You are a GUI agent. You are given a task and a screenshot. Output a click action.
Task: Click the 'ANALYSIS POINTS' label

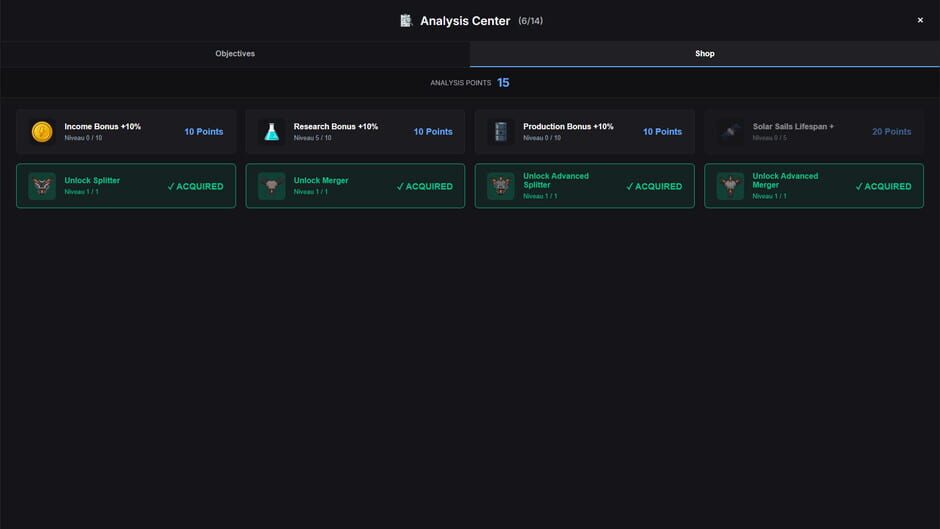(x=460, y=83)
